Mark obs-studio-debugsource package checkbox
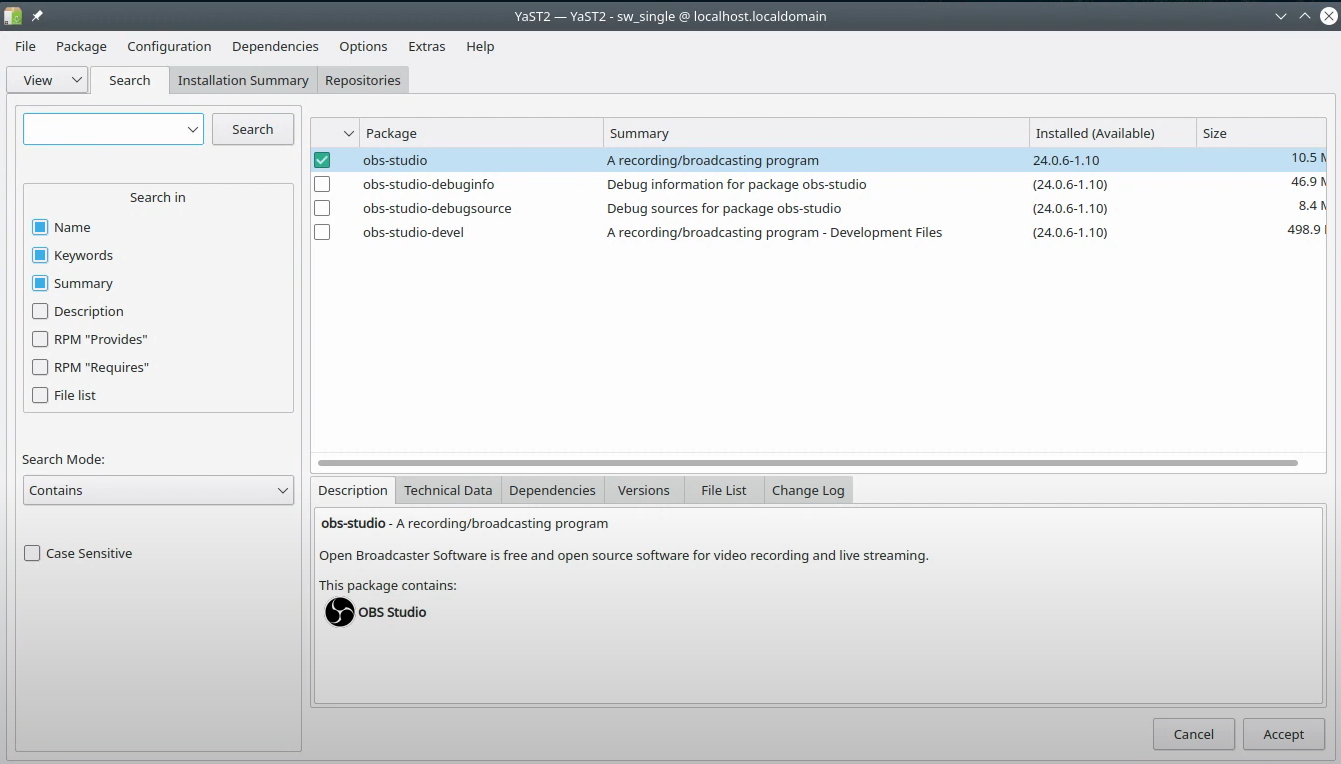Viewport: 1341px width, 764px height. (x=322, y=208)
